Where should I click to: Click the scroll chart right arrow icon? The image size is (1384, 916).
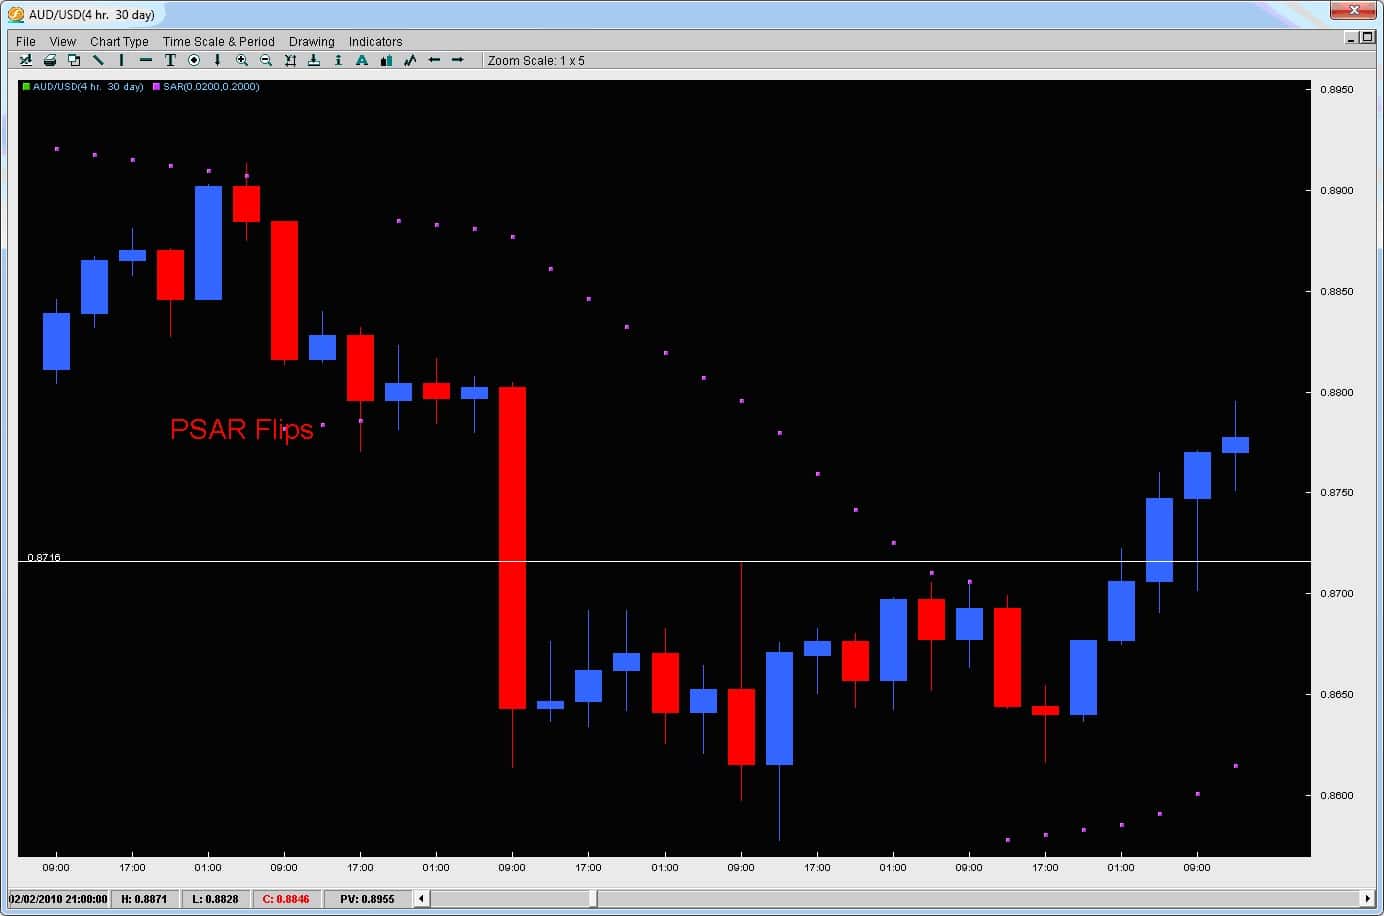point(458,60)
